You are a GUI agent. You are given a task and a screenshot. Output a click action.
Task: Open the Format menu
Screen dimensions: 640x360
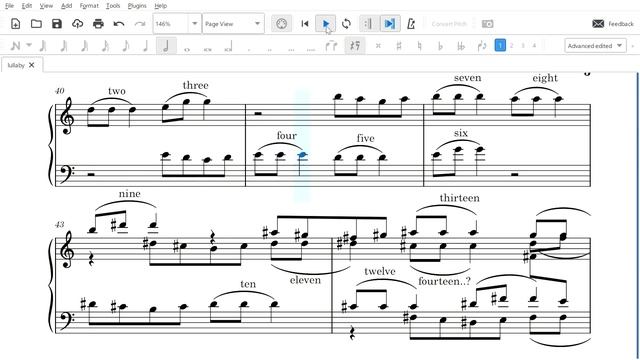pos(89,6)
